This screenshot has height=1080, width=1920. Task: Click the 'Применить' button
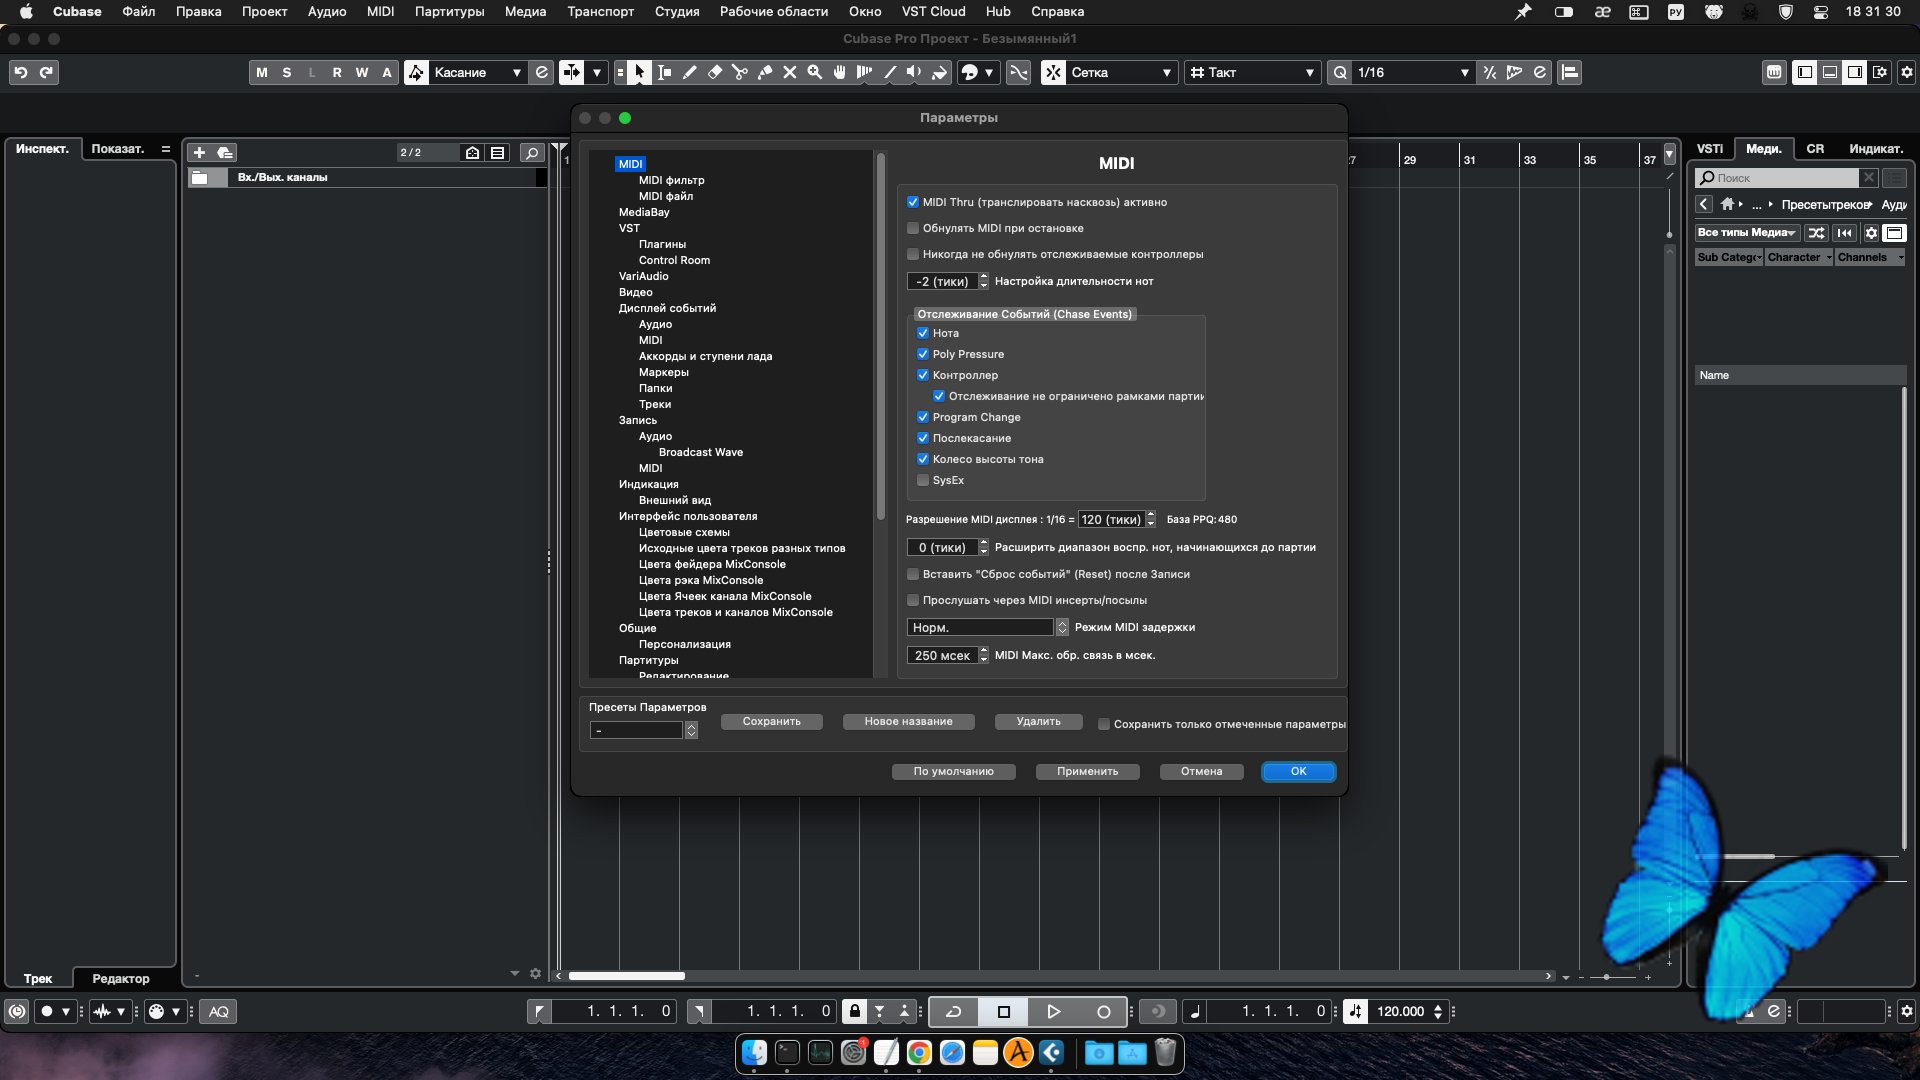(x=1087, y=771)
